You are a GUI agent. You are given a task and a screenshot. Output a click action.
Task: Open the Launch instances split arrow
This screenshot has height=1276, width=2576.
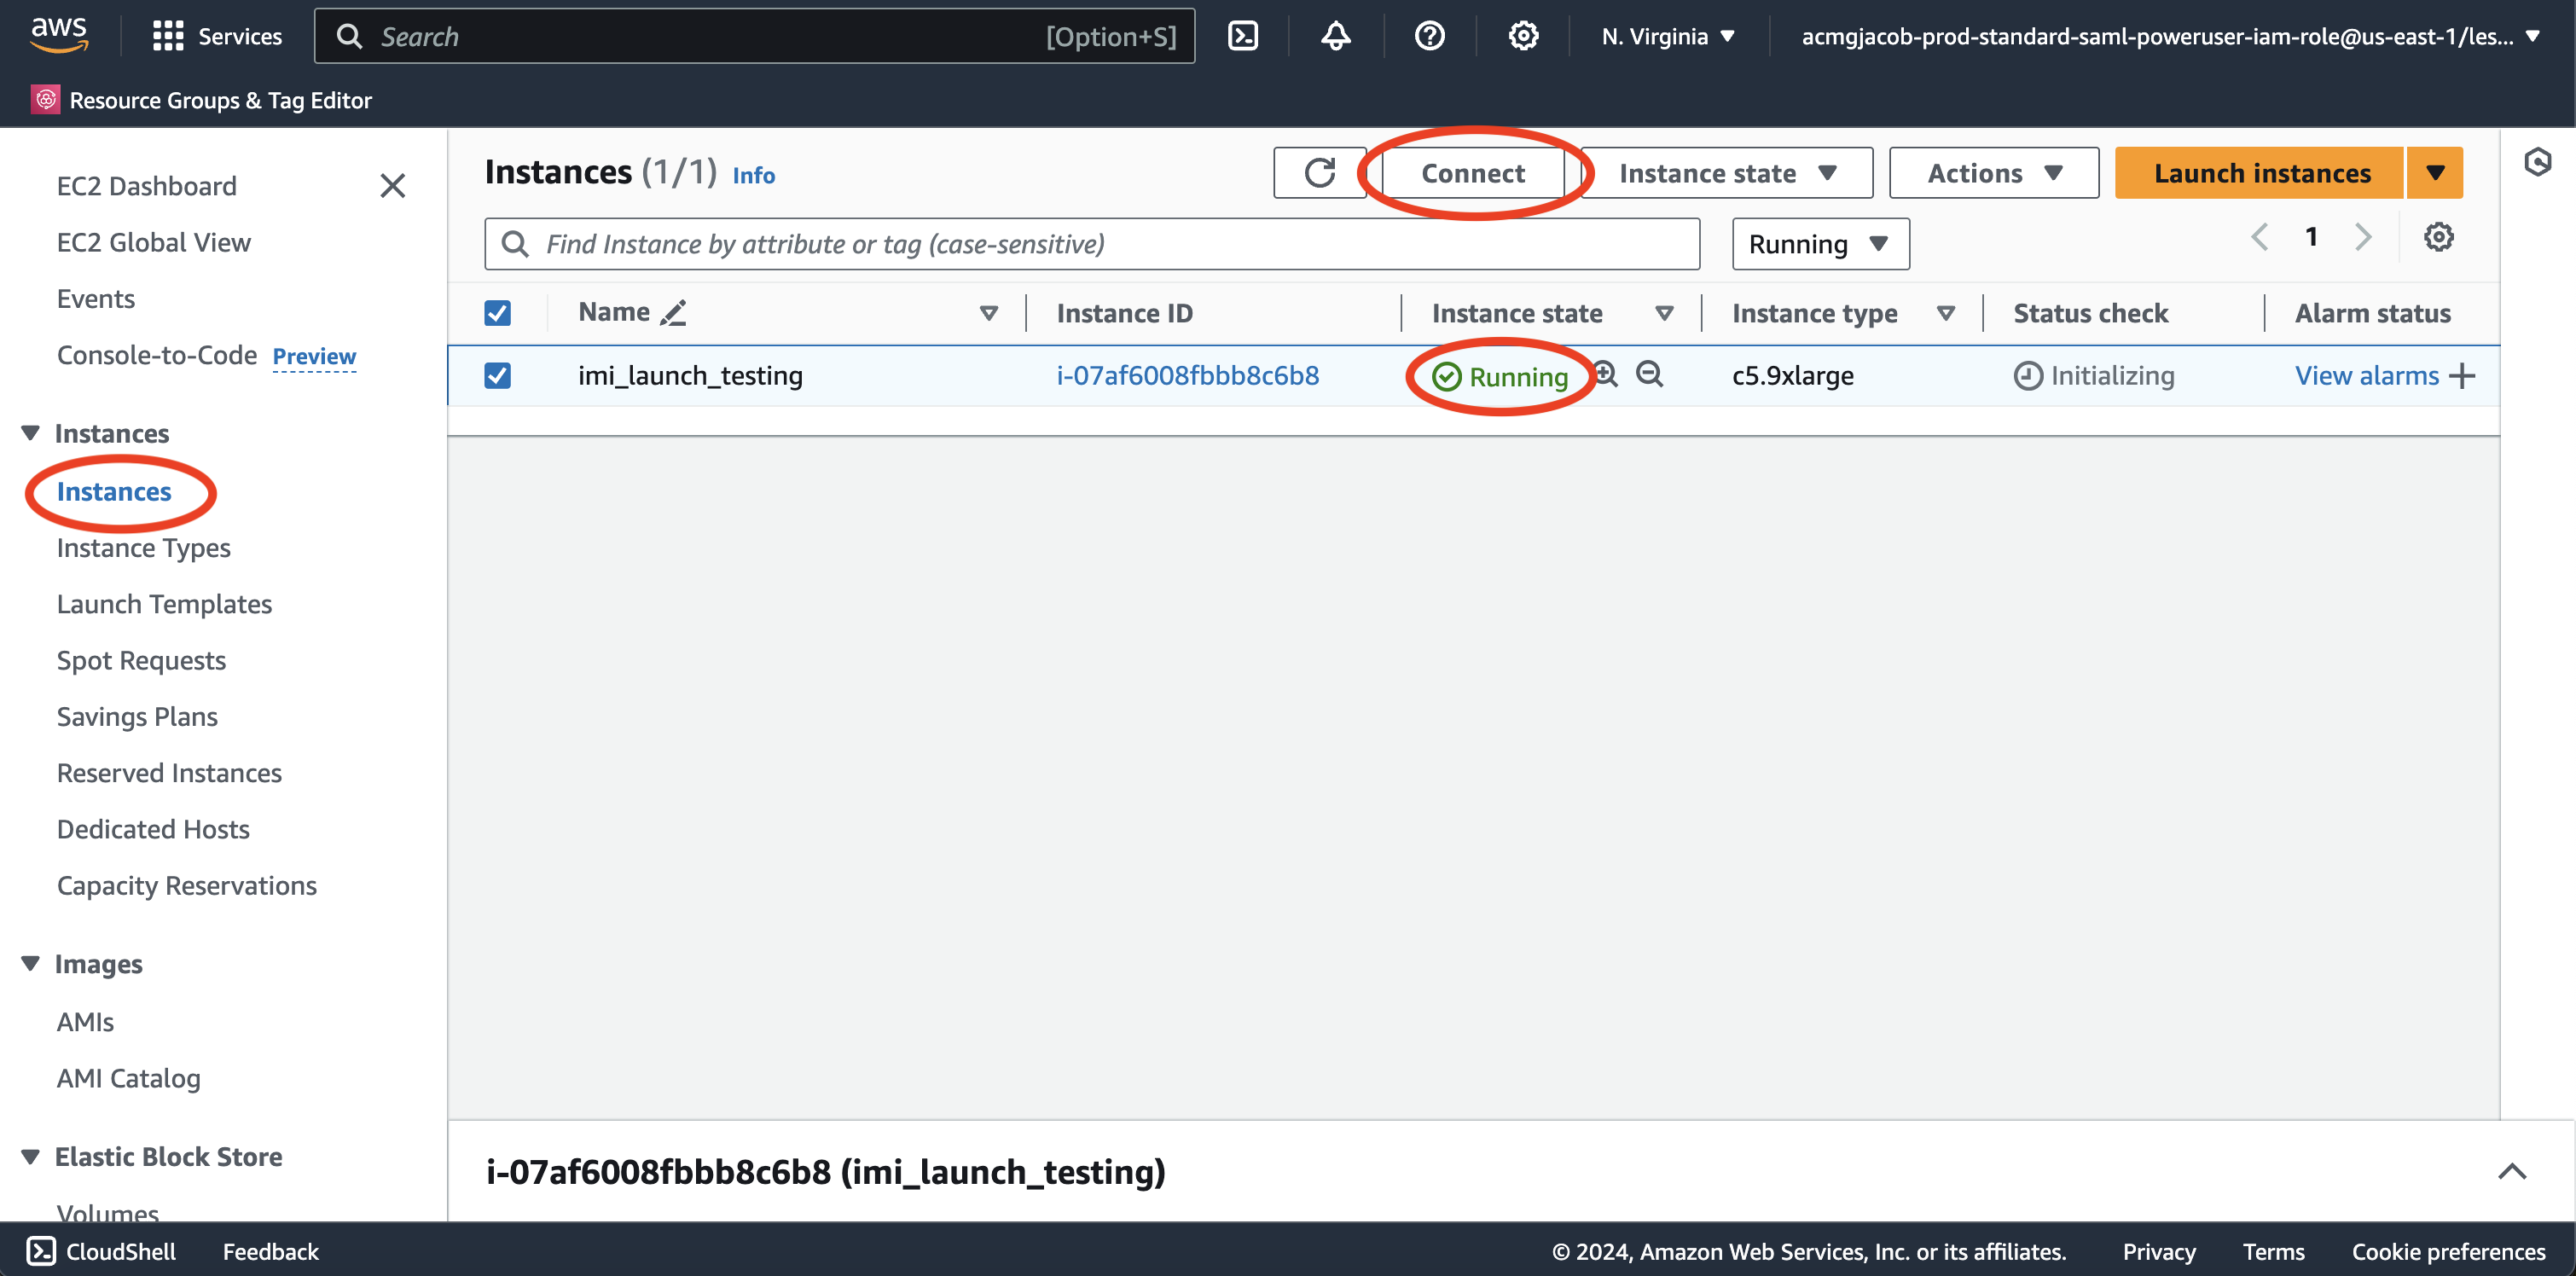(2435, 173)
